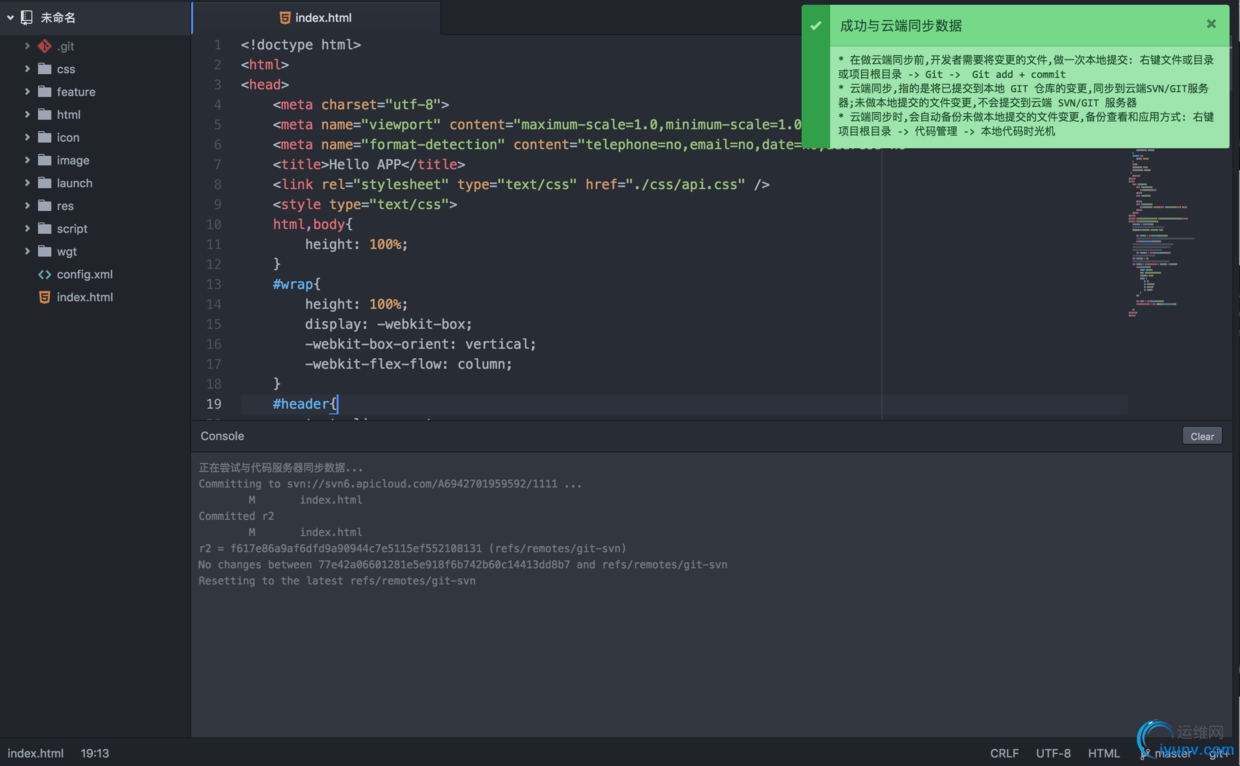The height and width of the screenshot is (766, 1240).
Task: Select the .git folder label
Action: (x=66, y=46)
